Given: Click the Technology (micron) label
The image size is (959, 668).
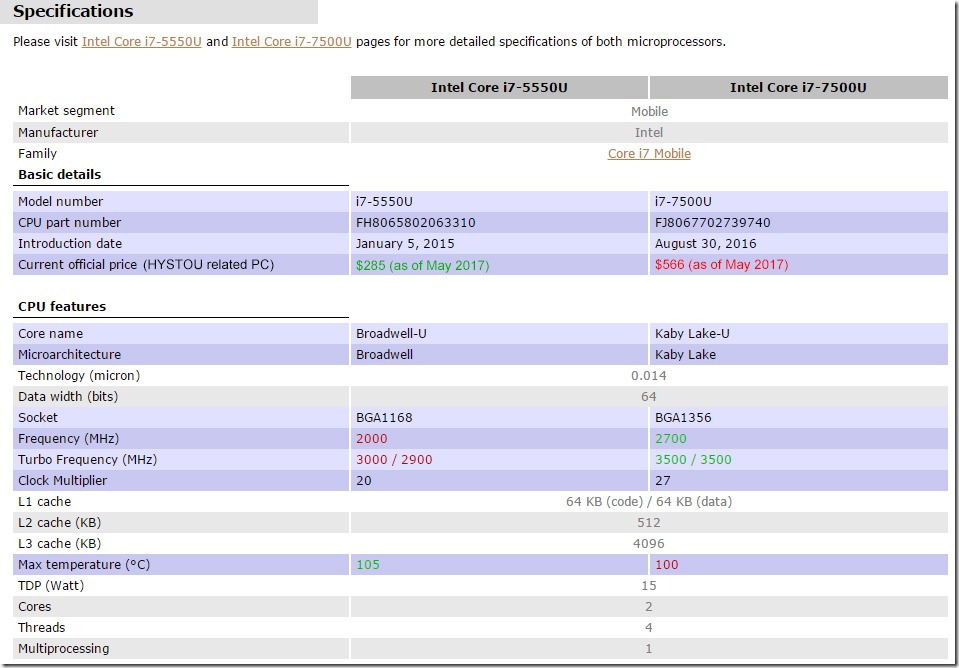Looking at the screenshot, I should [79, 375].
